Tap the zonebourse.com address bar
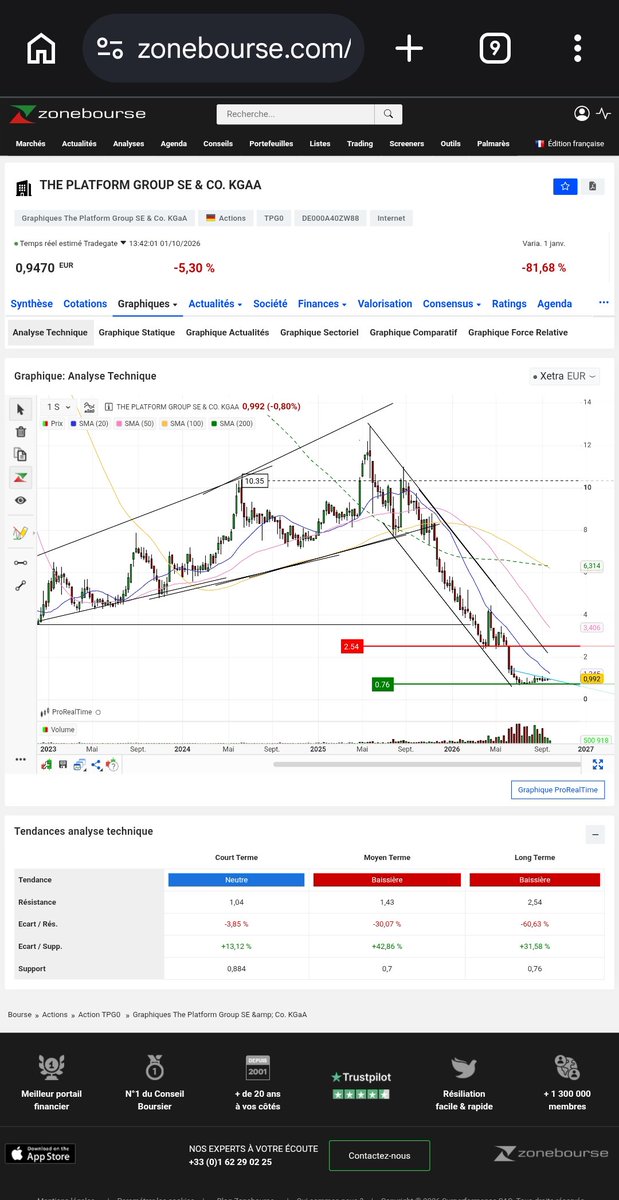The height and width of the screenshot is (1200, 619). [223, 48]
